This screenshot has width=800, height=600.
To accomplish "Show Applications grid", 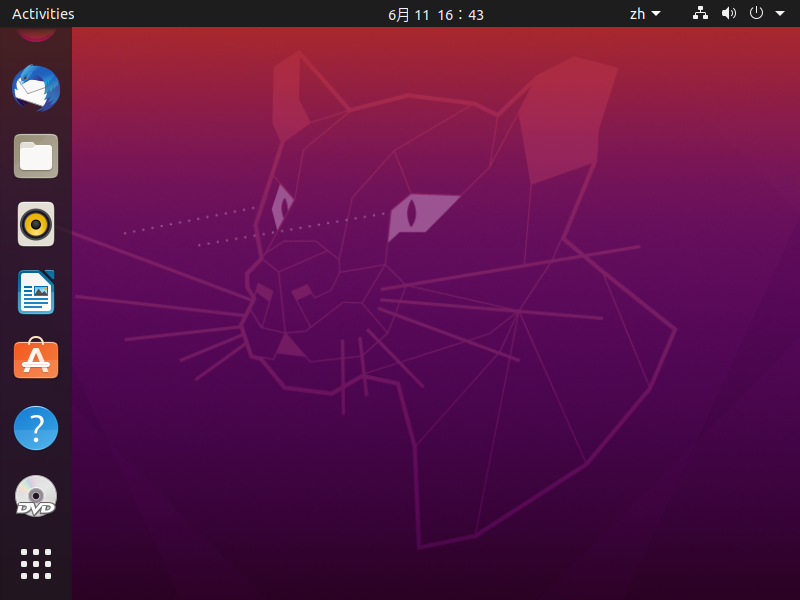I will point(36,564).
